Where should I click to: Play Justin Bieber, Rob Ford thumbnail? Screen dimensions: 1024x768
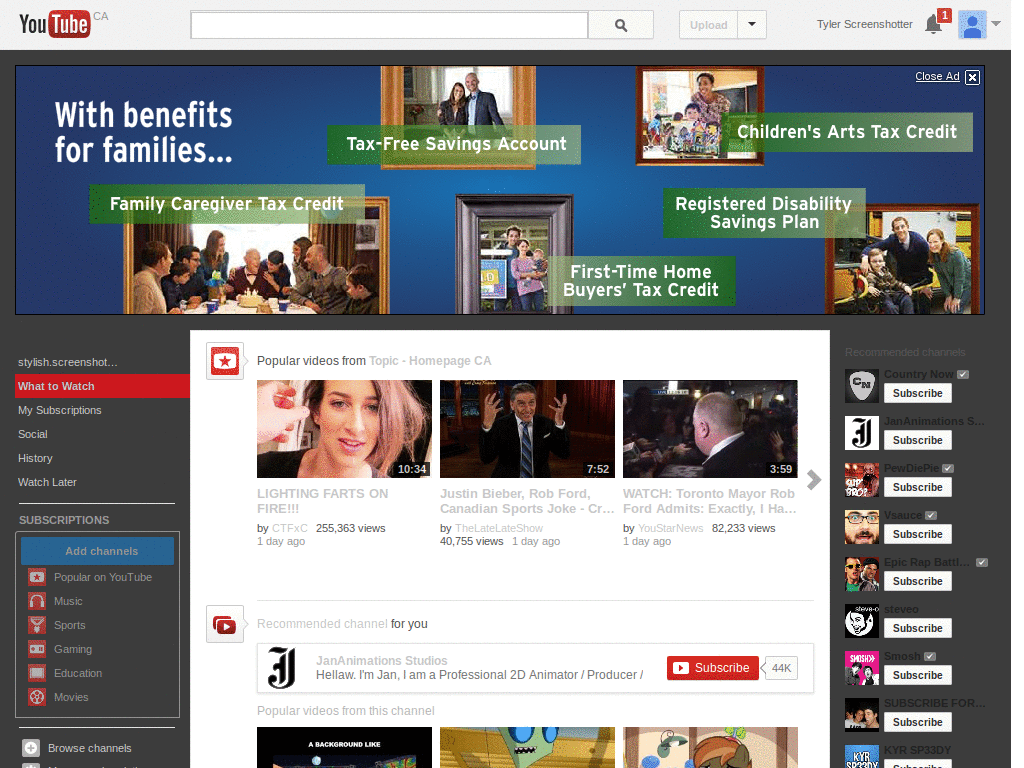(527, 429)
